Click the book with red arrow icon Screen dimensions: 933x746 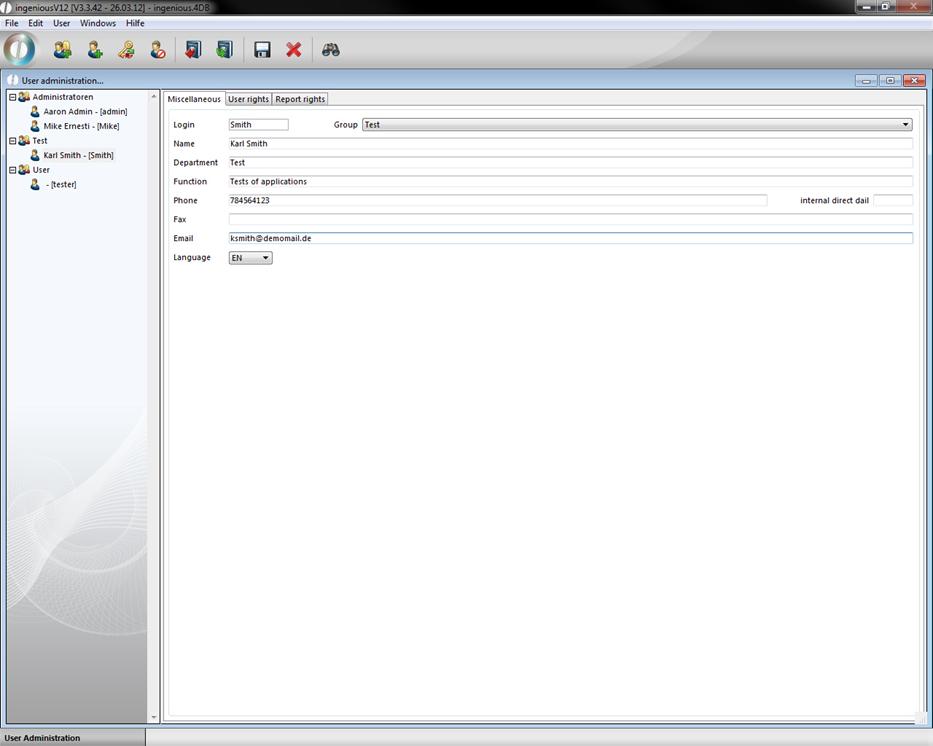(x=193, y=49)
